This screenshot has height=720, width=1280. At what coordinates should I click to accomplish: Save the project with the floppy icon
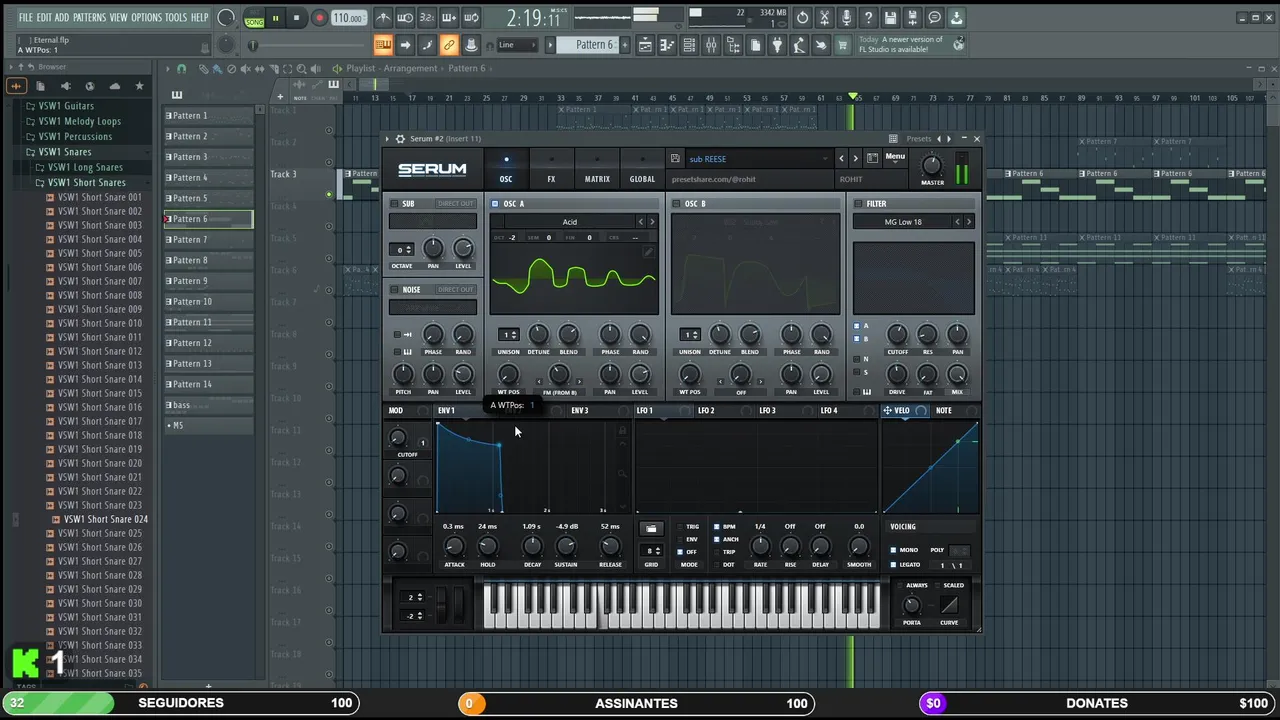(x=890, y=18)
